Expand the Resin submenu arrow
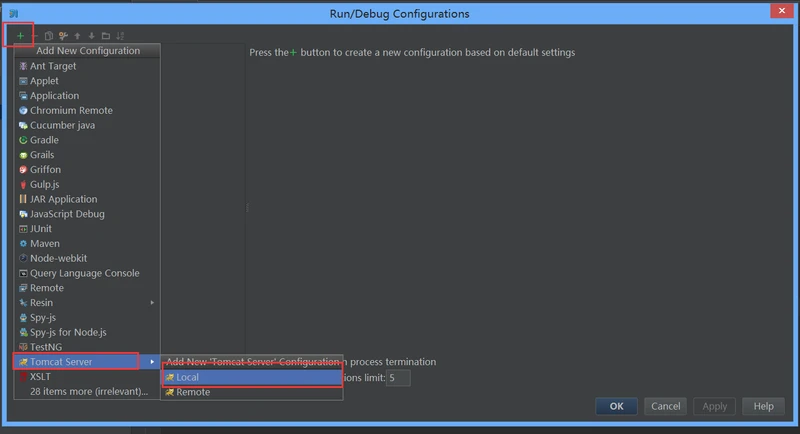800x434 pixels. pyautogui.click(x=152, y=302)
